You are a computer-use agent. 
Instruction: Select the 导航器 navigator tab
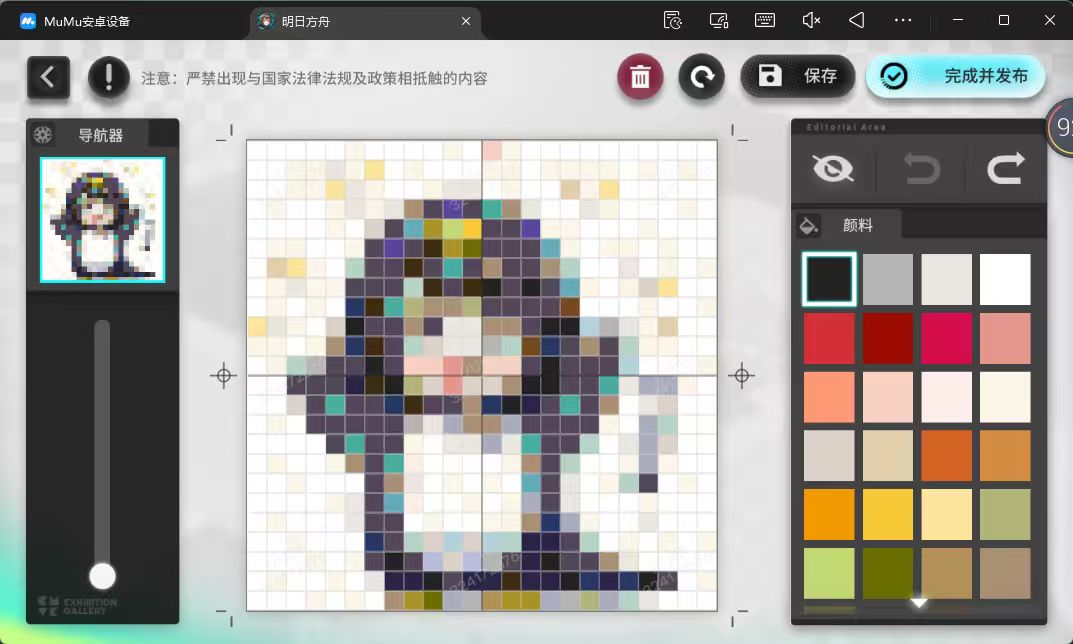coord(100,136)
